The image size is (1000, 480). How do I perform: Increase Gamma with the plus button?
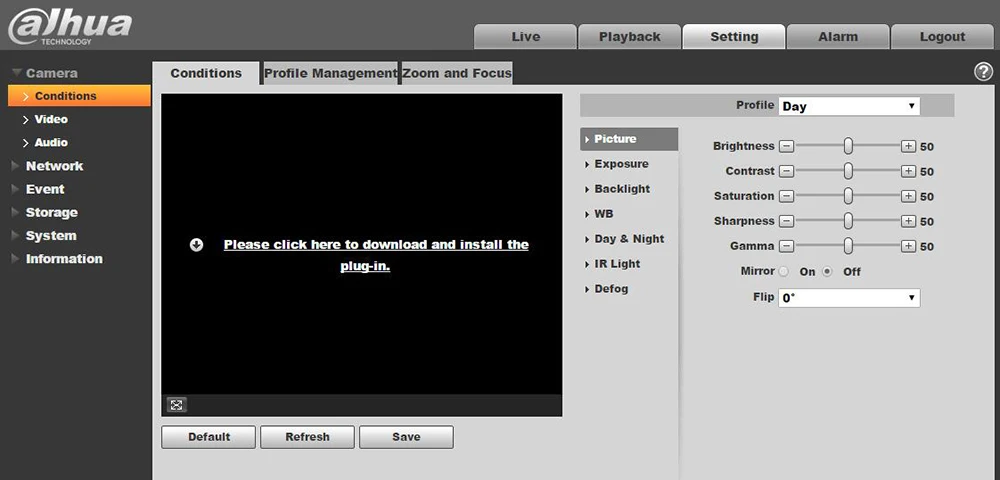pyautogui.click(x=908, y=246)
